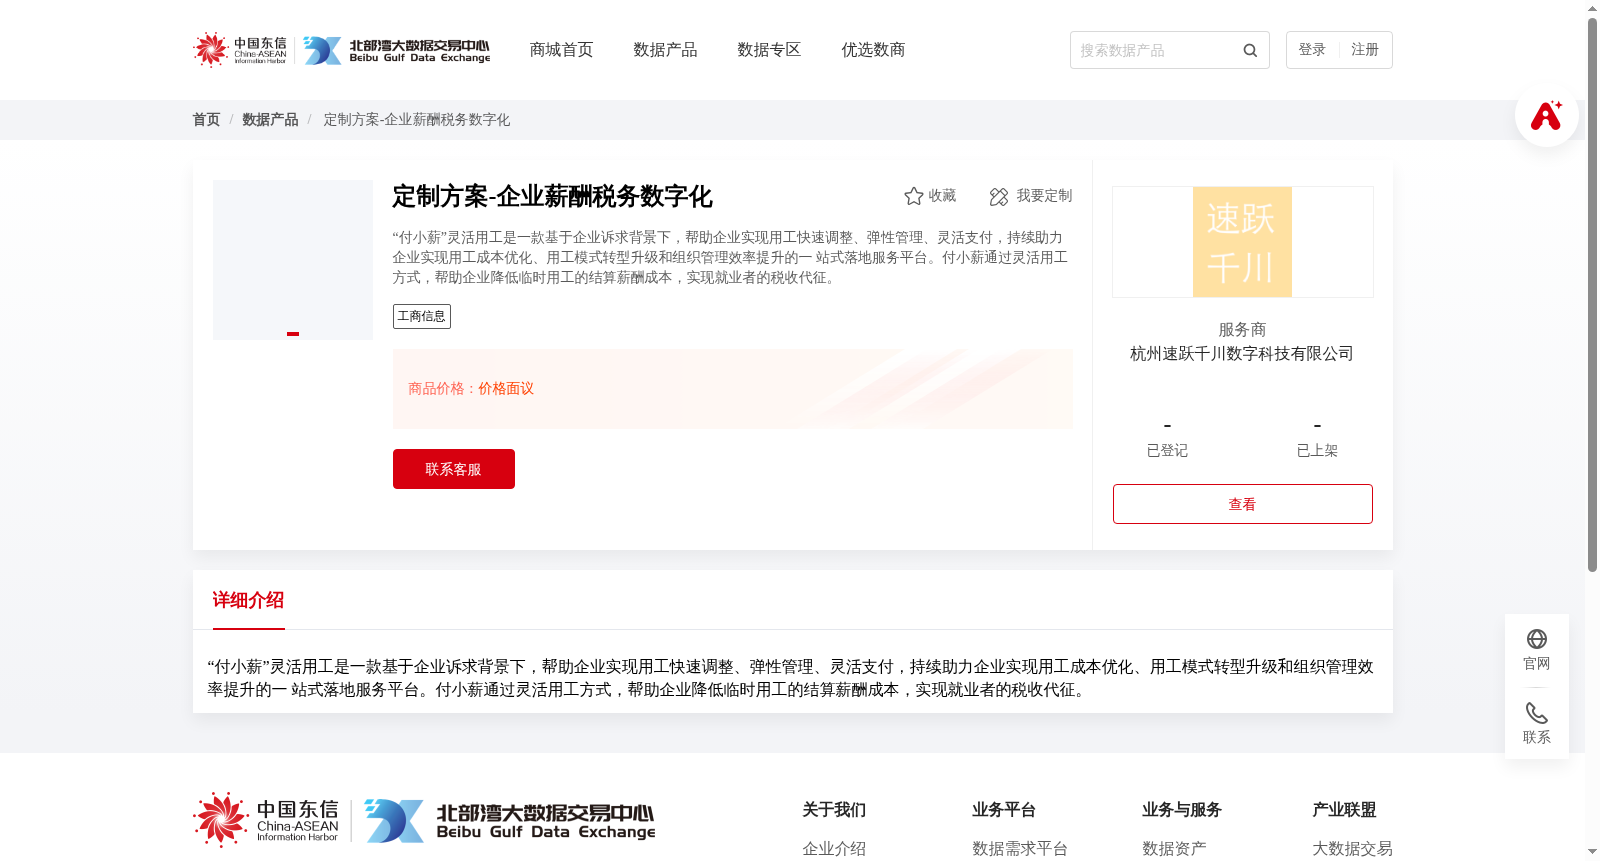Click the 速跃千川 provider logo thumbnail
Screen dimensions: 1600x861
tap(1242, 242)
